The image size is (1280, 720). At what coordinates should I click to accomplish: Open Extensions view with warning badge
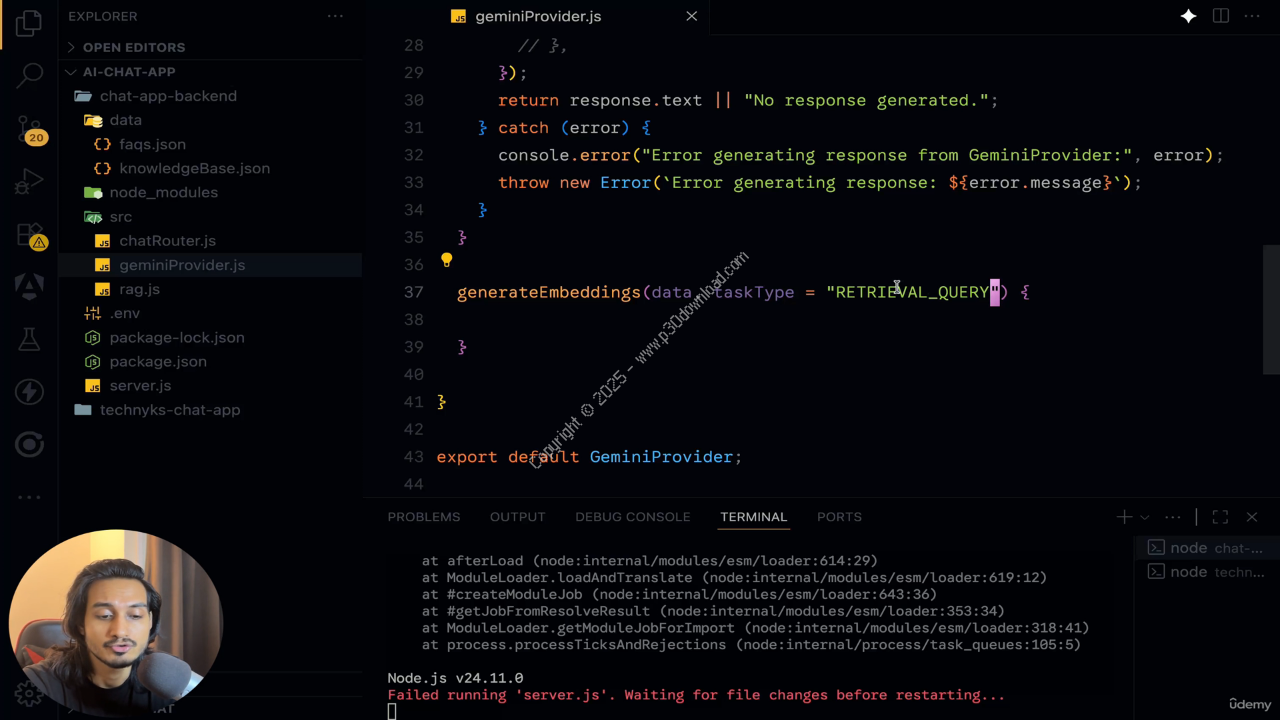click(30, 236)
